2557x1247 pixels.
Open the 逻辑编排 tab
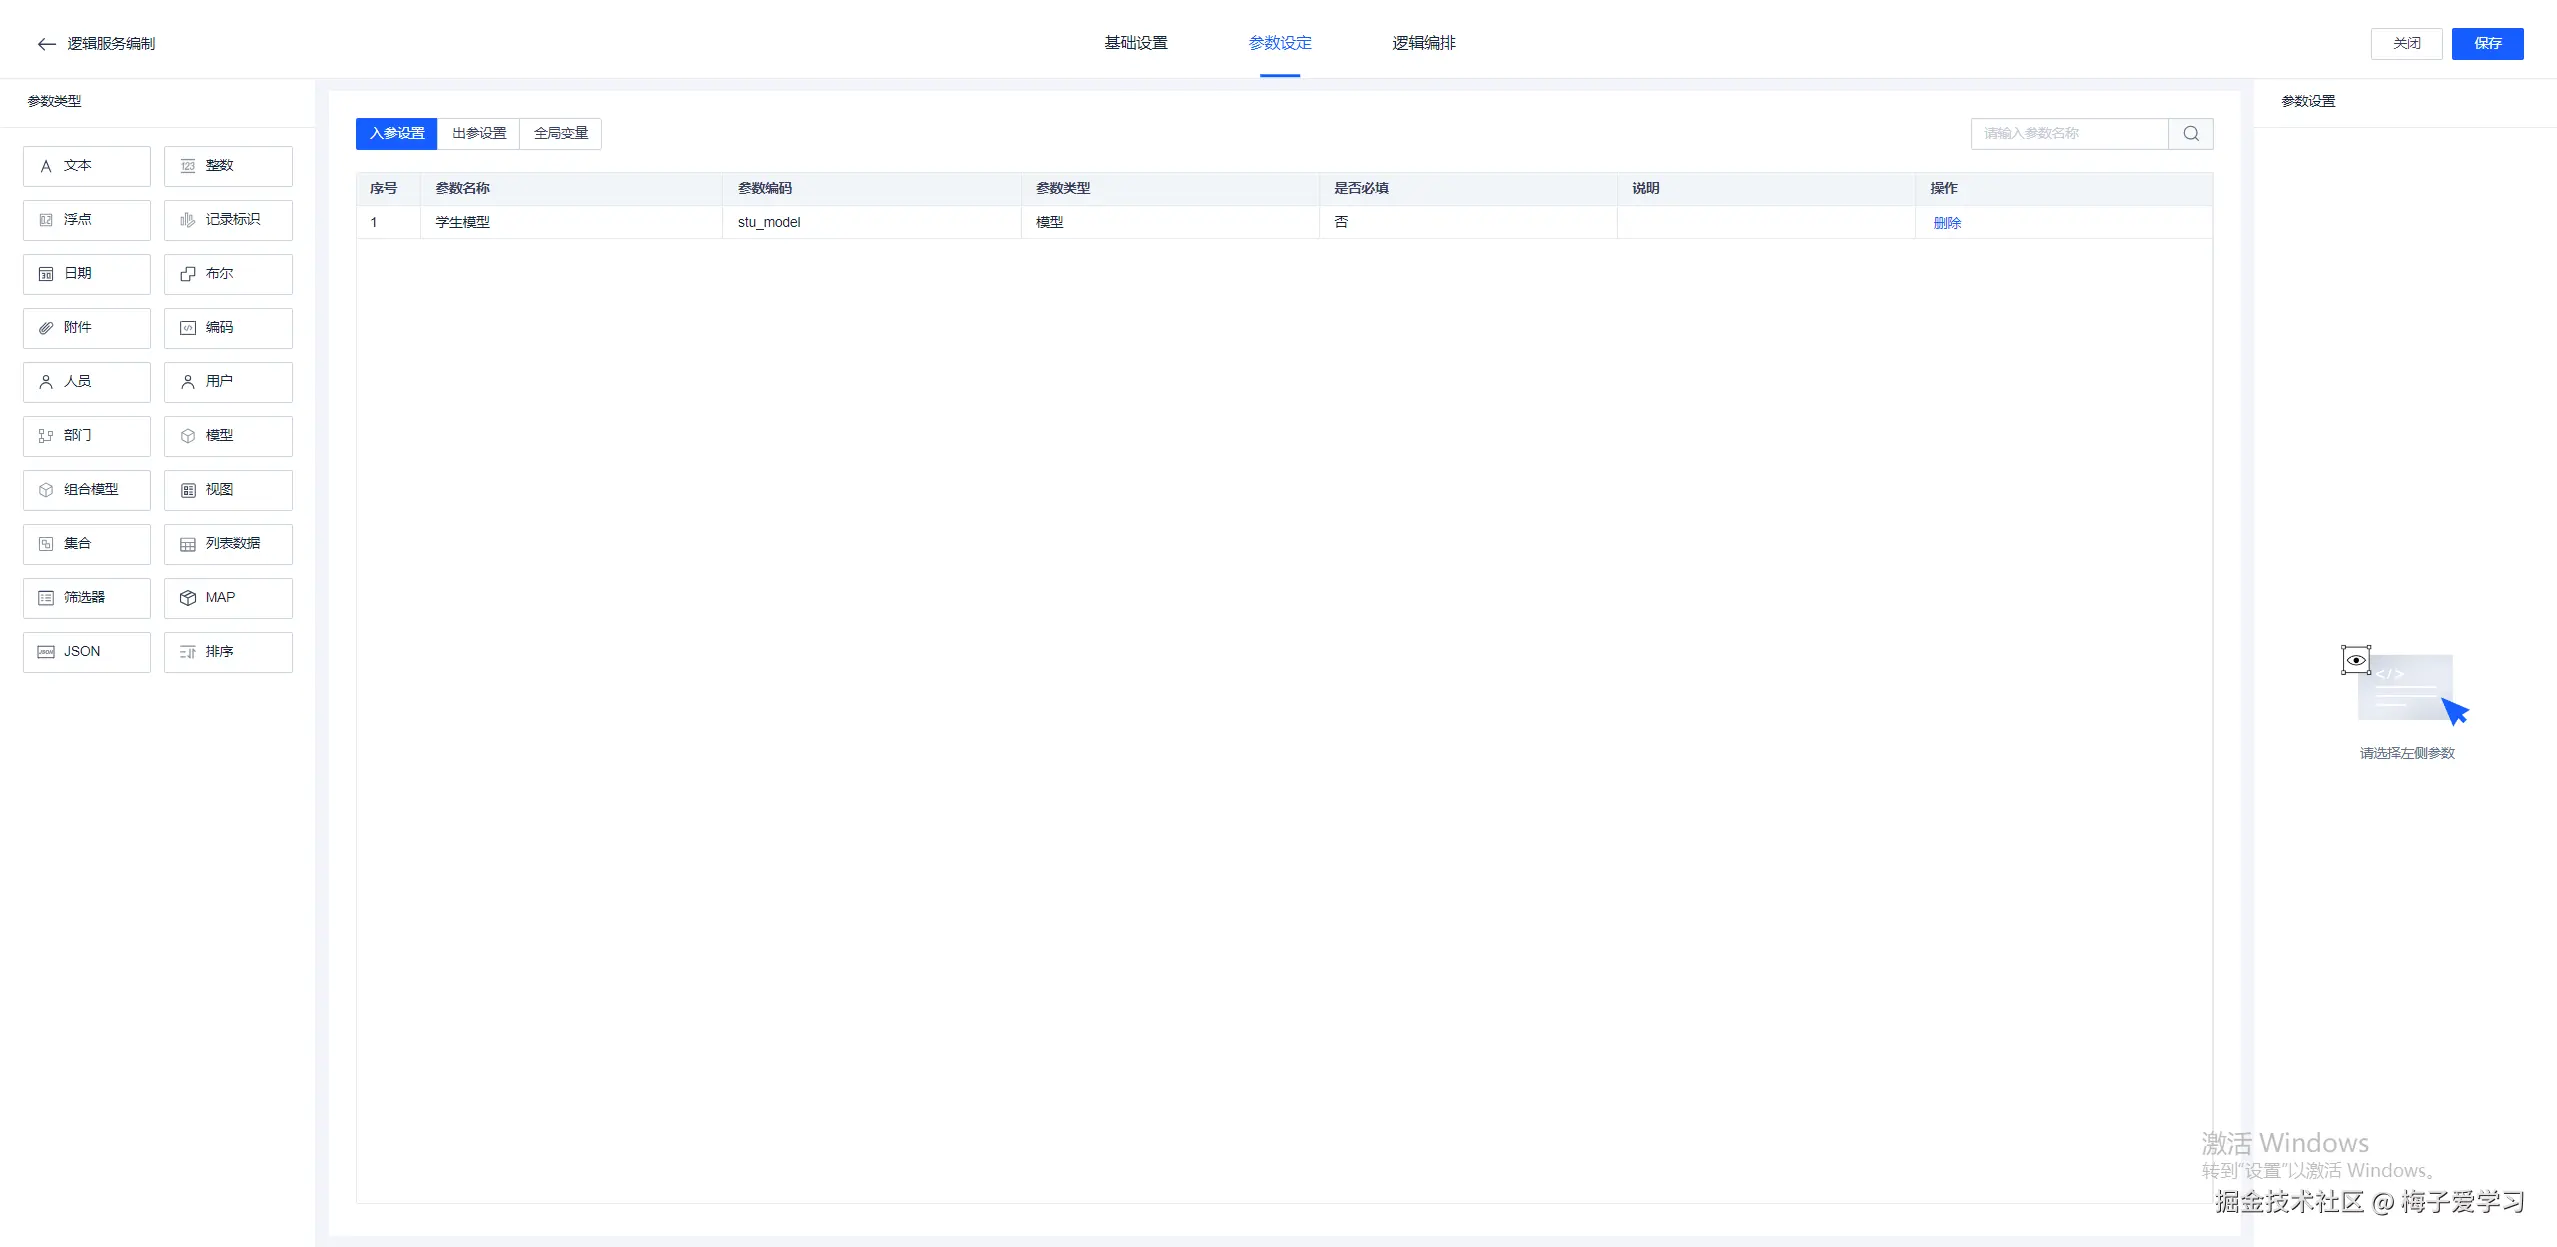pyautogui.click(x=1423, y=43)
